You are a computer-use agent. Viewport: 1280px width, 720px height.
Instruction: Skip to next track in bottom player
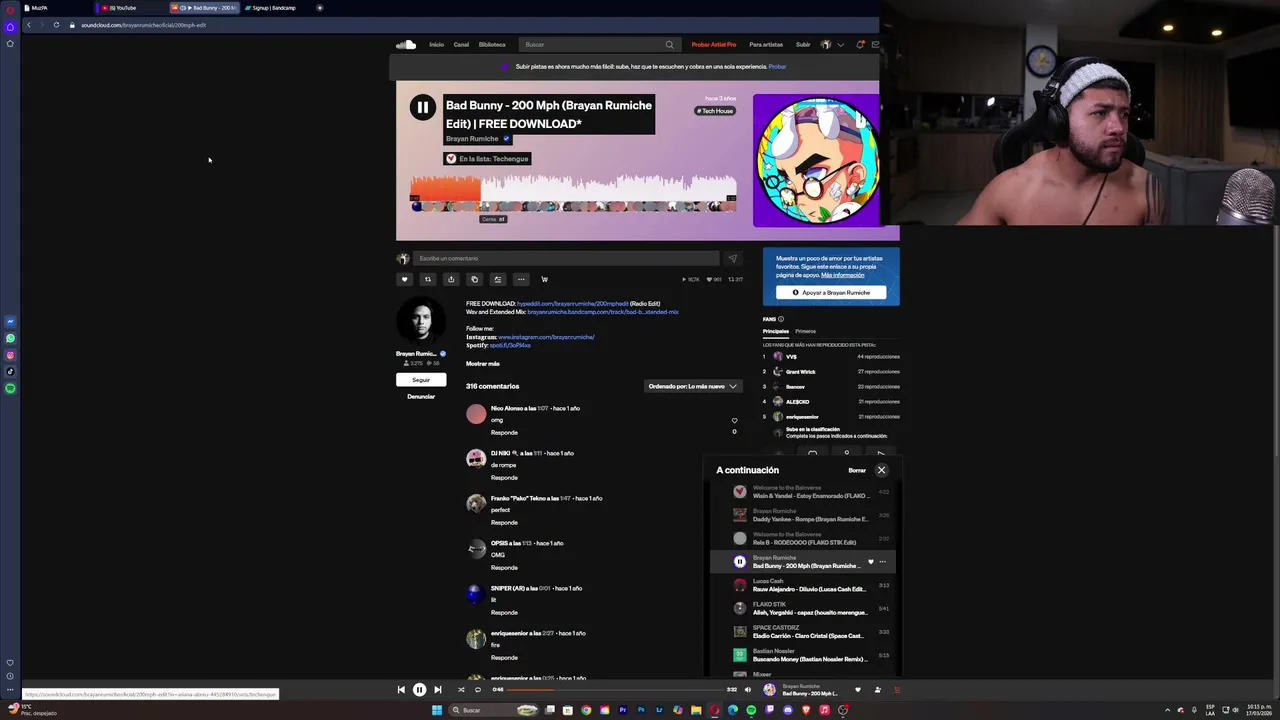(437, 689)
